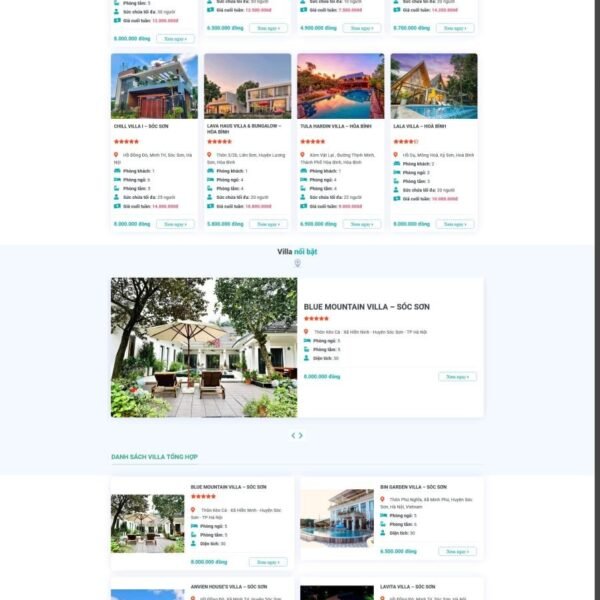The height and width of the screenshot is (600, 600).
Task: Open 'LALA VILLA – HOÀ BÌNH' title link
Action: point(419,126)
